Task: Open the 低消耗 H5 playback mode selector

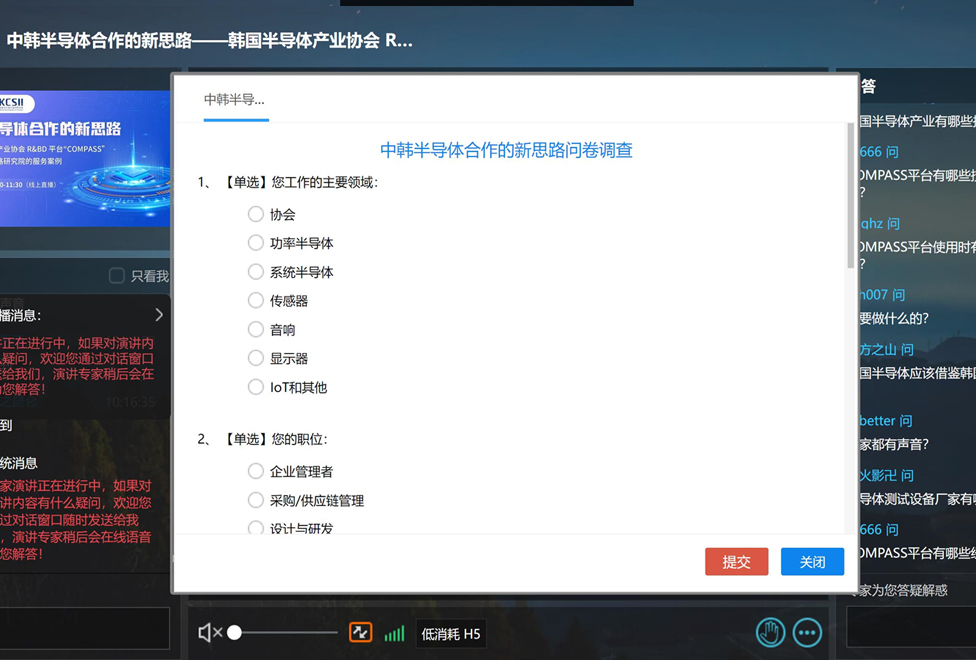Action: 451,634
